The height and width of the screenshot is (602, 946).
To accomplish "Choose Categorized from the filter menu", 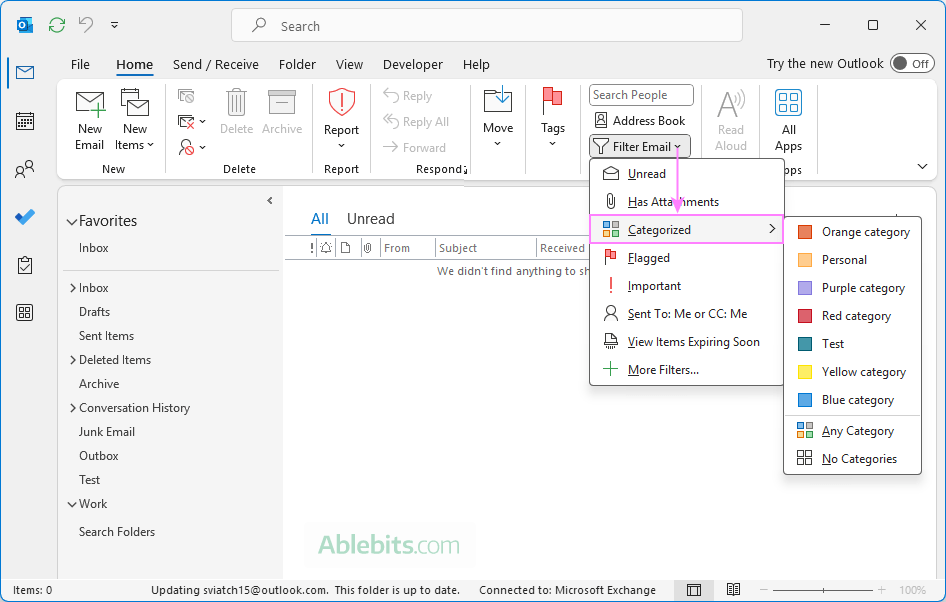I will [x=659, y=229].
